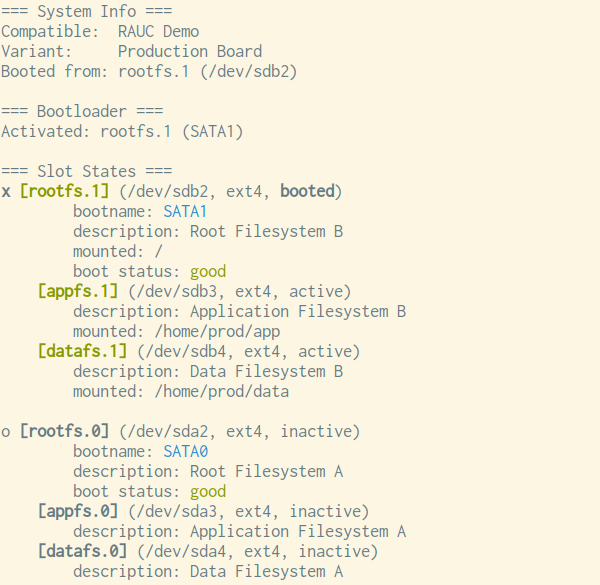Click the /home/prod/data mount path
The width and height of the screenshot is (600, 585).
tap(222, 391)
